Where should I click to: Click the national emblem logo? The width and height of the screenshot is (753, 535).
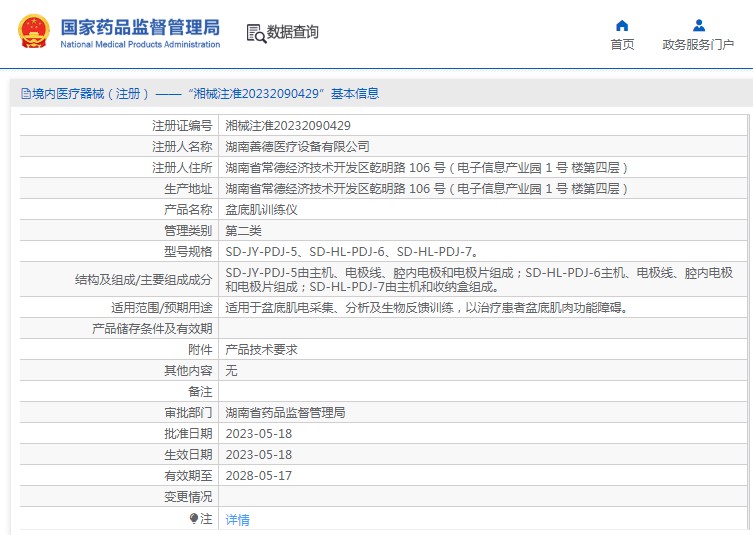34,31
